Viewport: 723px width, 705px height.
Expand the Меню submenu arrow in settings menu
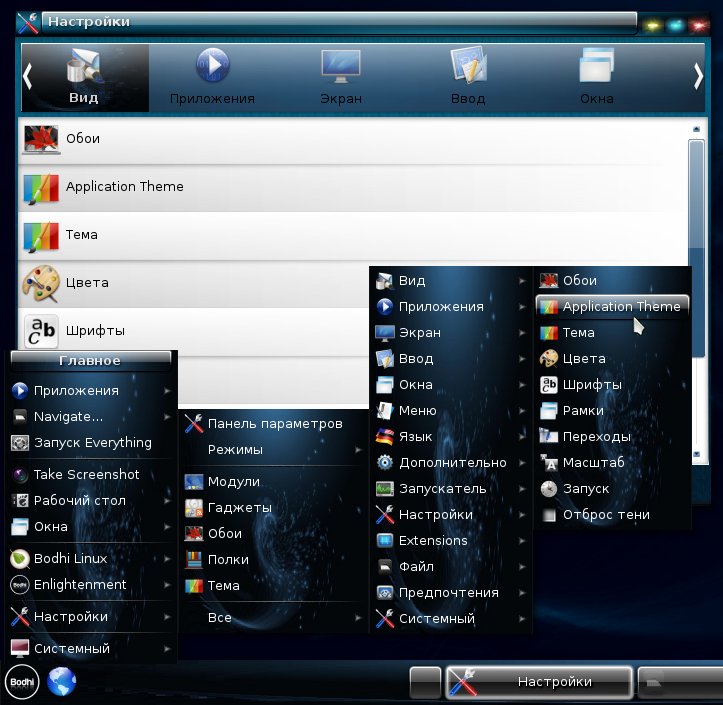522,411
